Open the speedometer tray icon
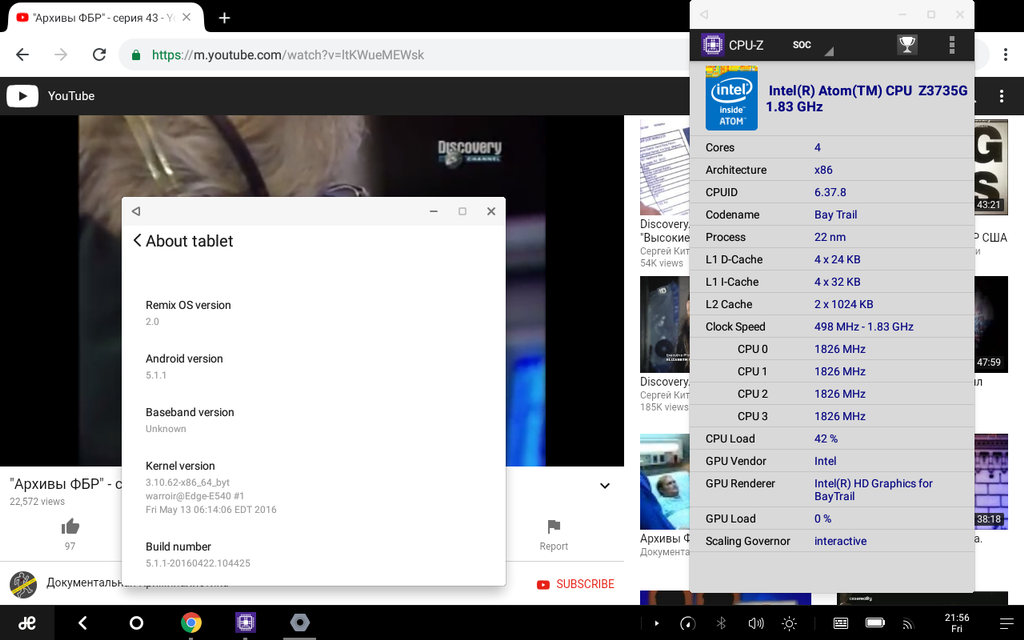Image resolution: width=1024 pixels, height=640 pixels. coord(688,624)
